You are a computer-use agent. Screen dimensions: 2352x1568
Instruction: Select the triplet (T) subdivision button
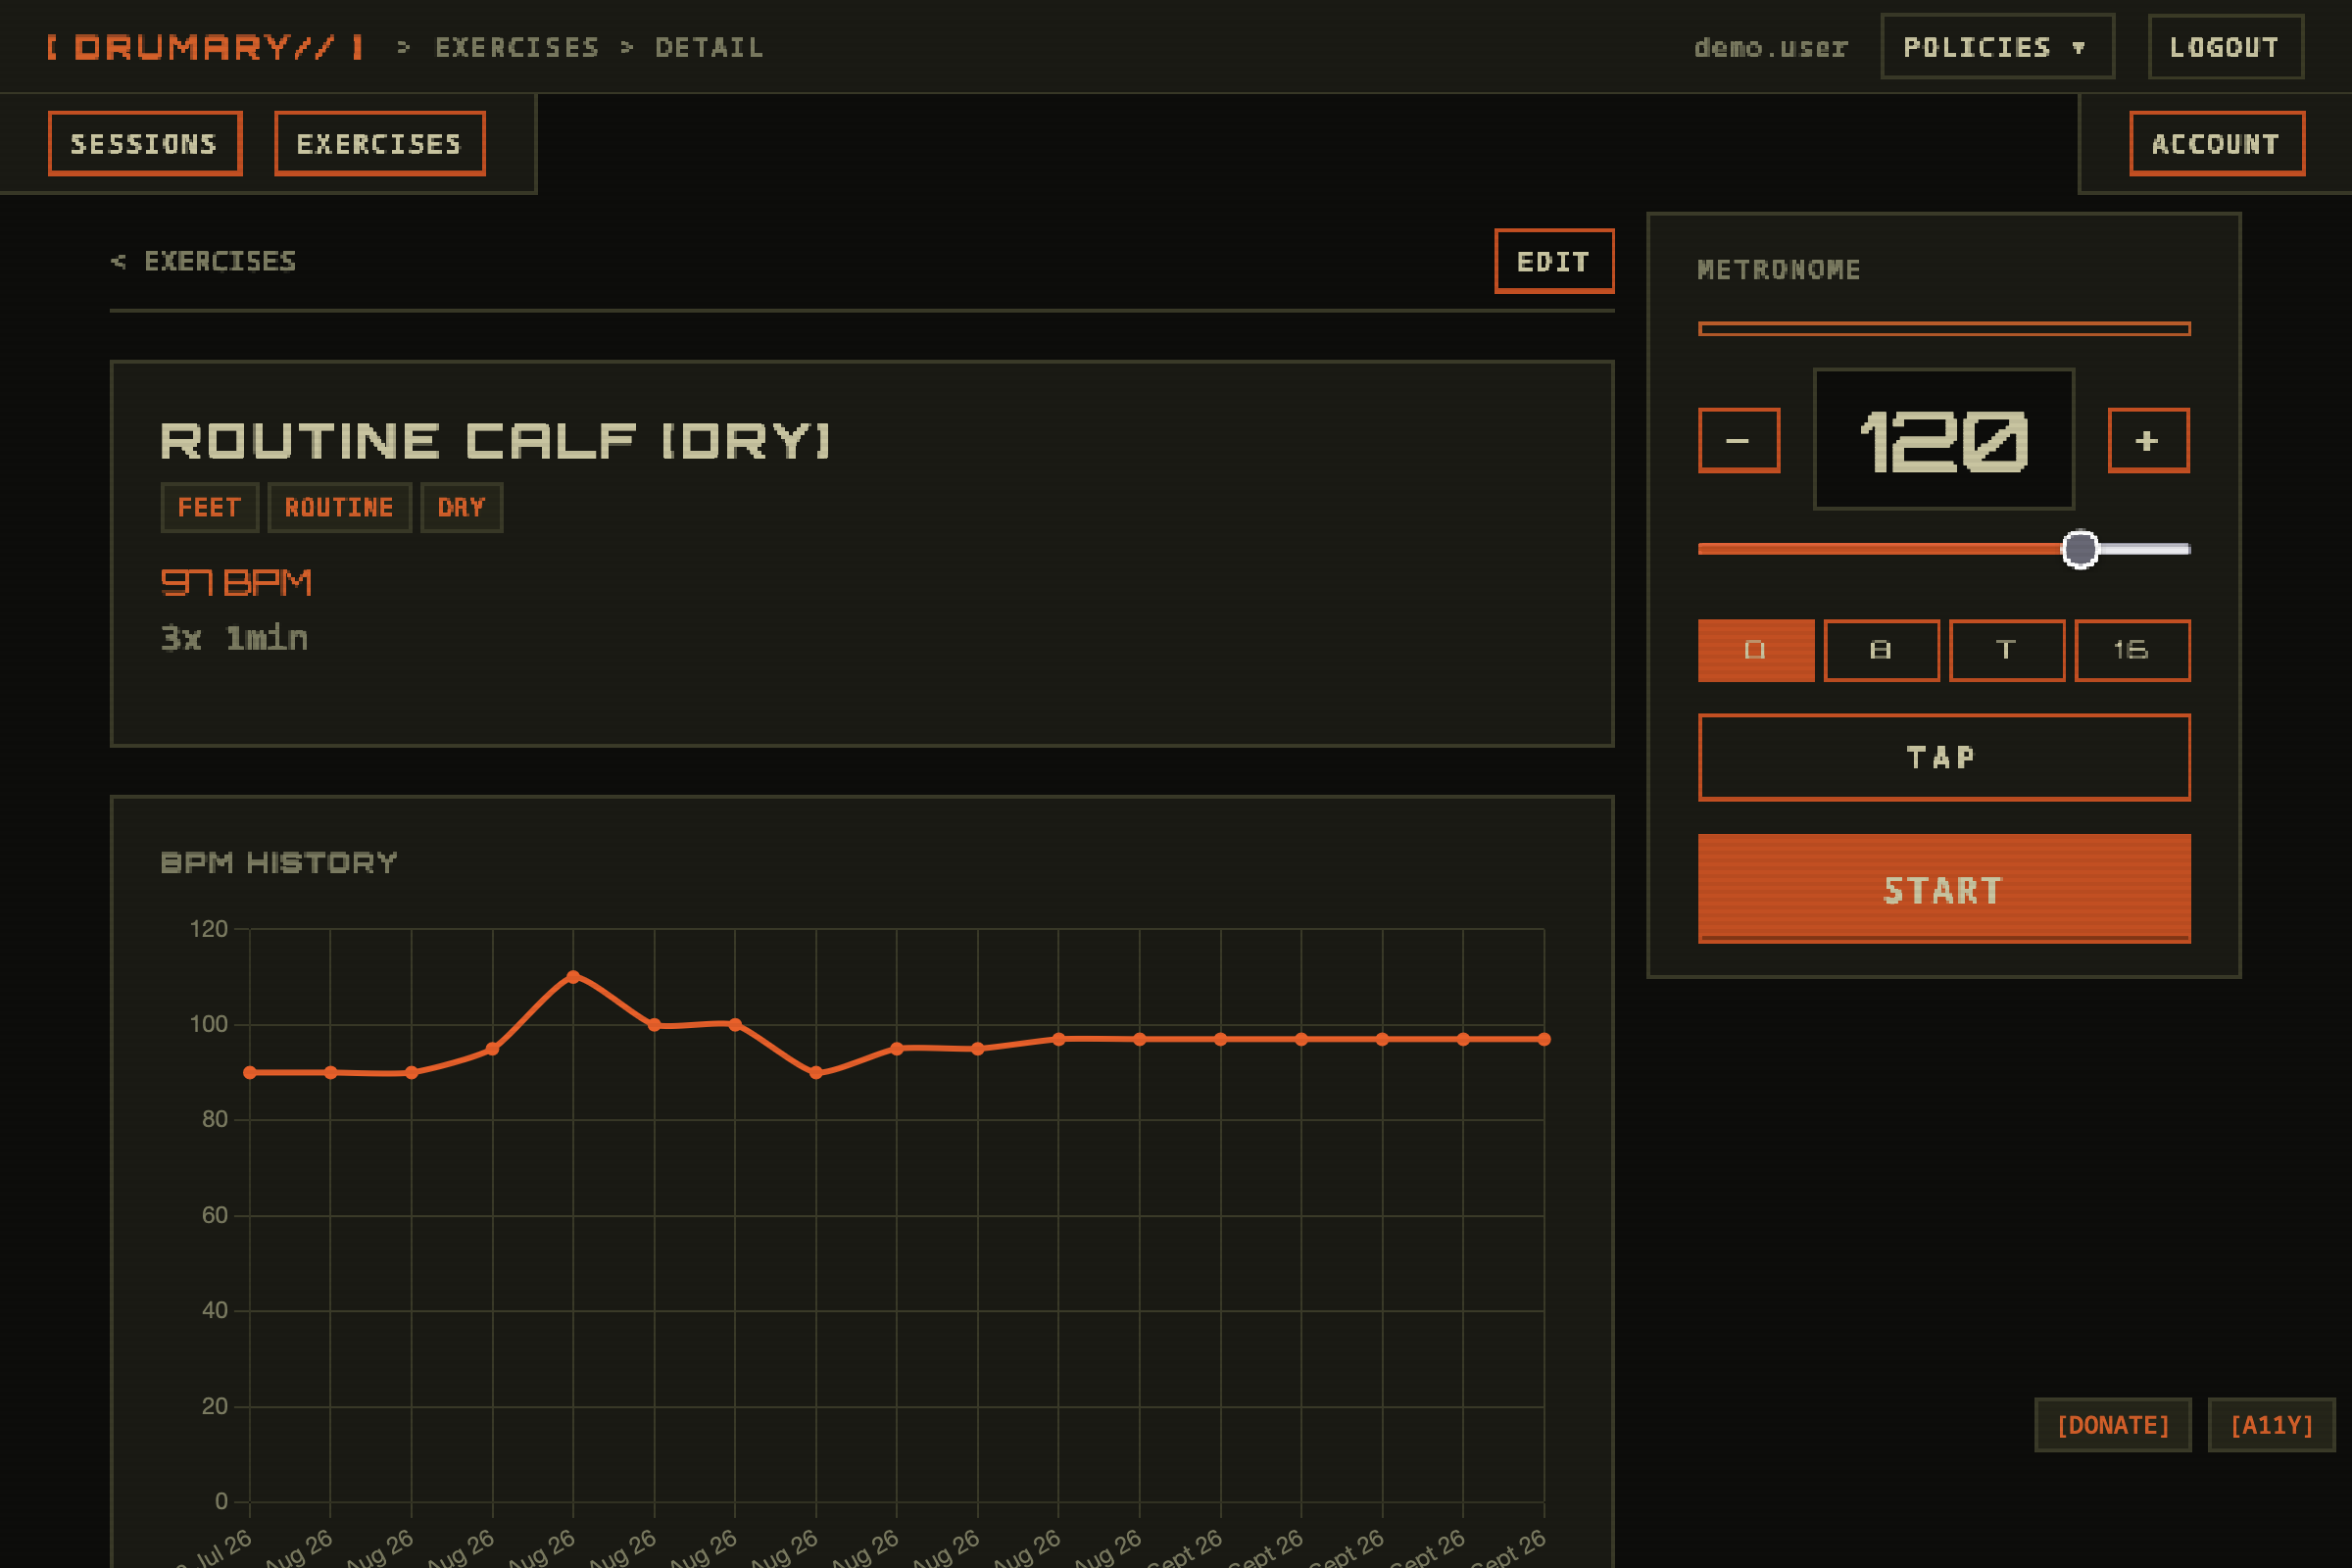click(x=2007, y=650)
